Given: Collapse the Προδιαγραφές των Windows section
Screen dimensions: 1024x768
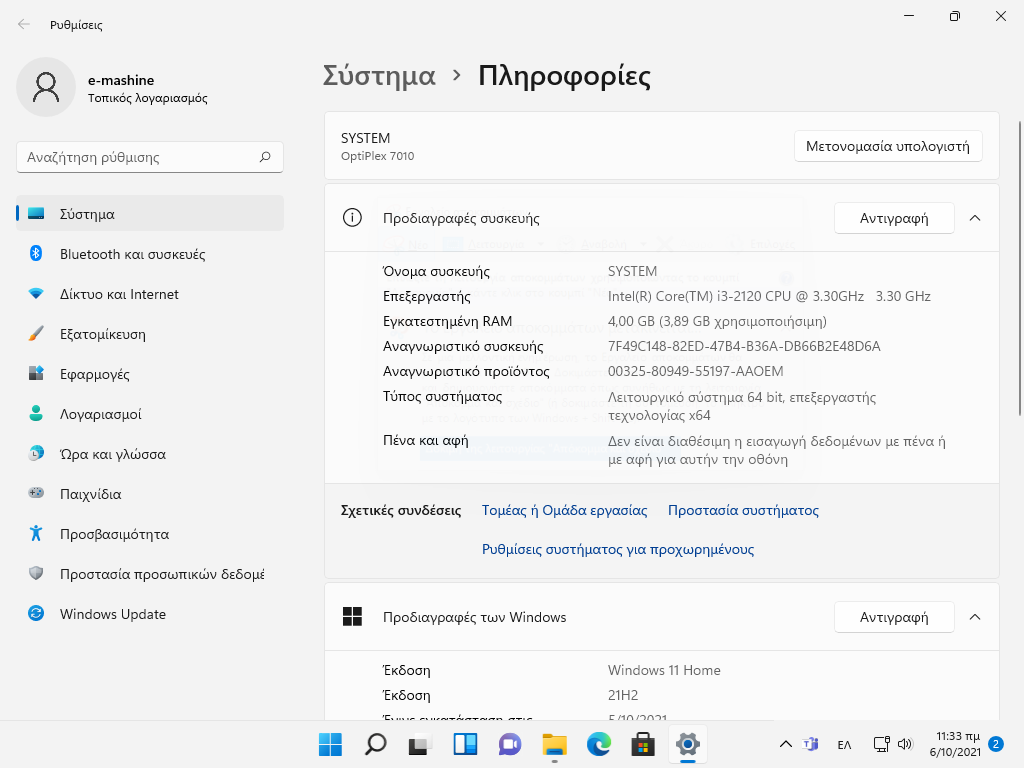Looking at the screenshot, I should pos(975,617).
